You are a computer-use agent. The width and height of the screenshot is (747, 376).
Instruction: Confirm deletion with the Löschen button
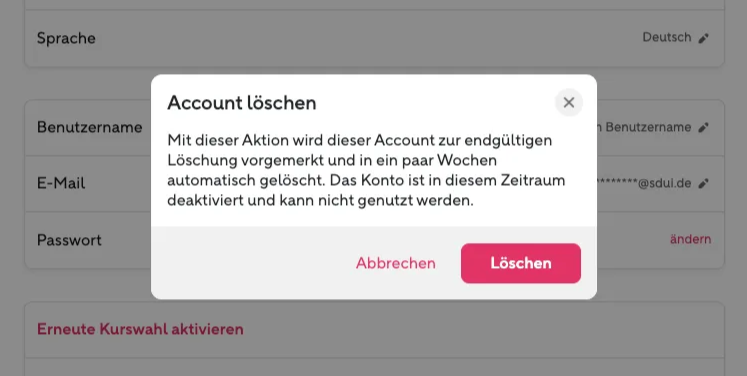click(x=521, y=264)
